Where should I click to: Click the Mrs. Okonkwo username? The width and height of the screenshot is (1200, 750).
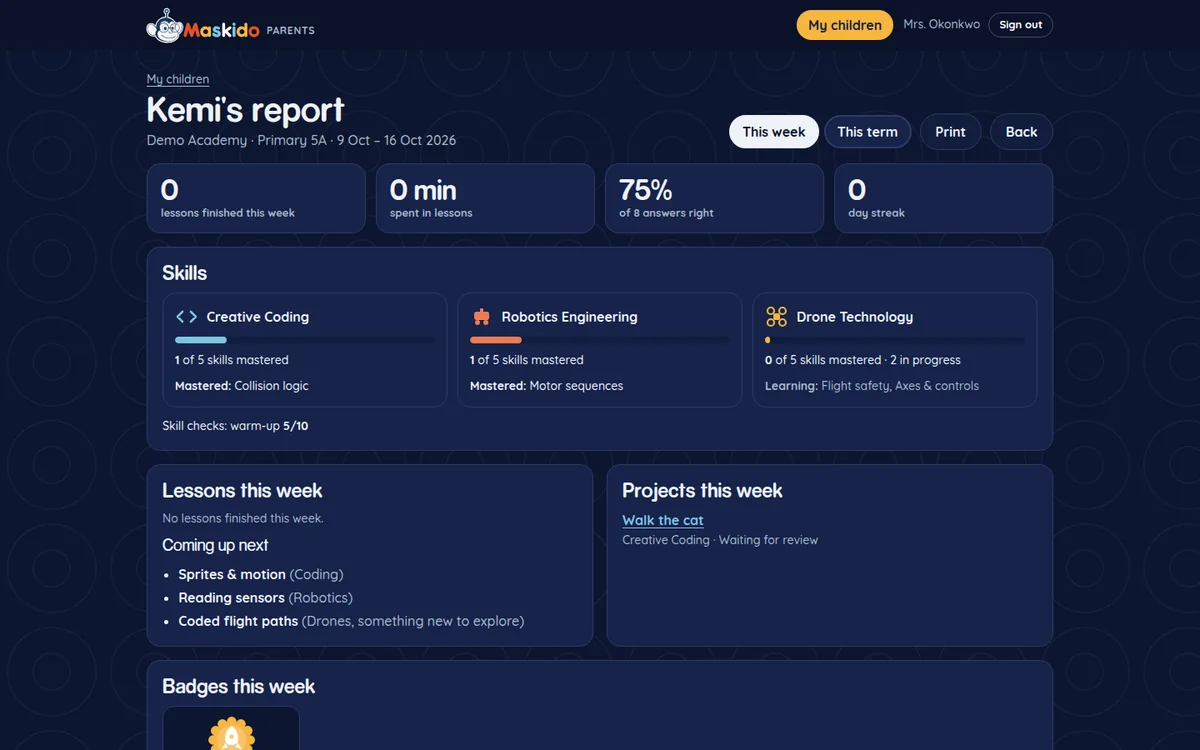(941, 25)
